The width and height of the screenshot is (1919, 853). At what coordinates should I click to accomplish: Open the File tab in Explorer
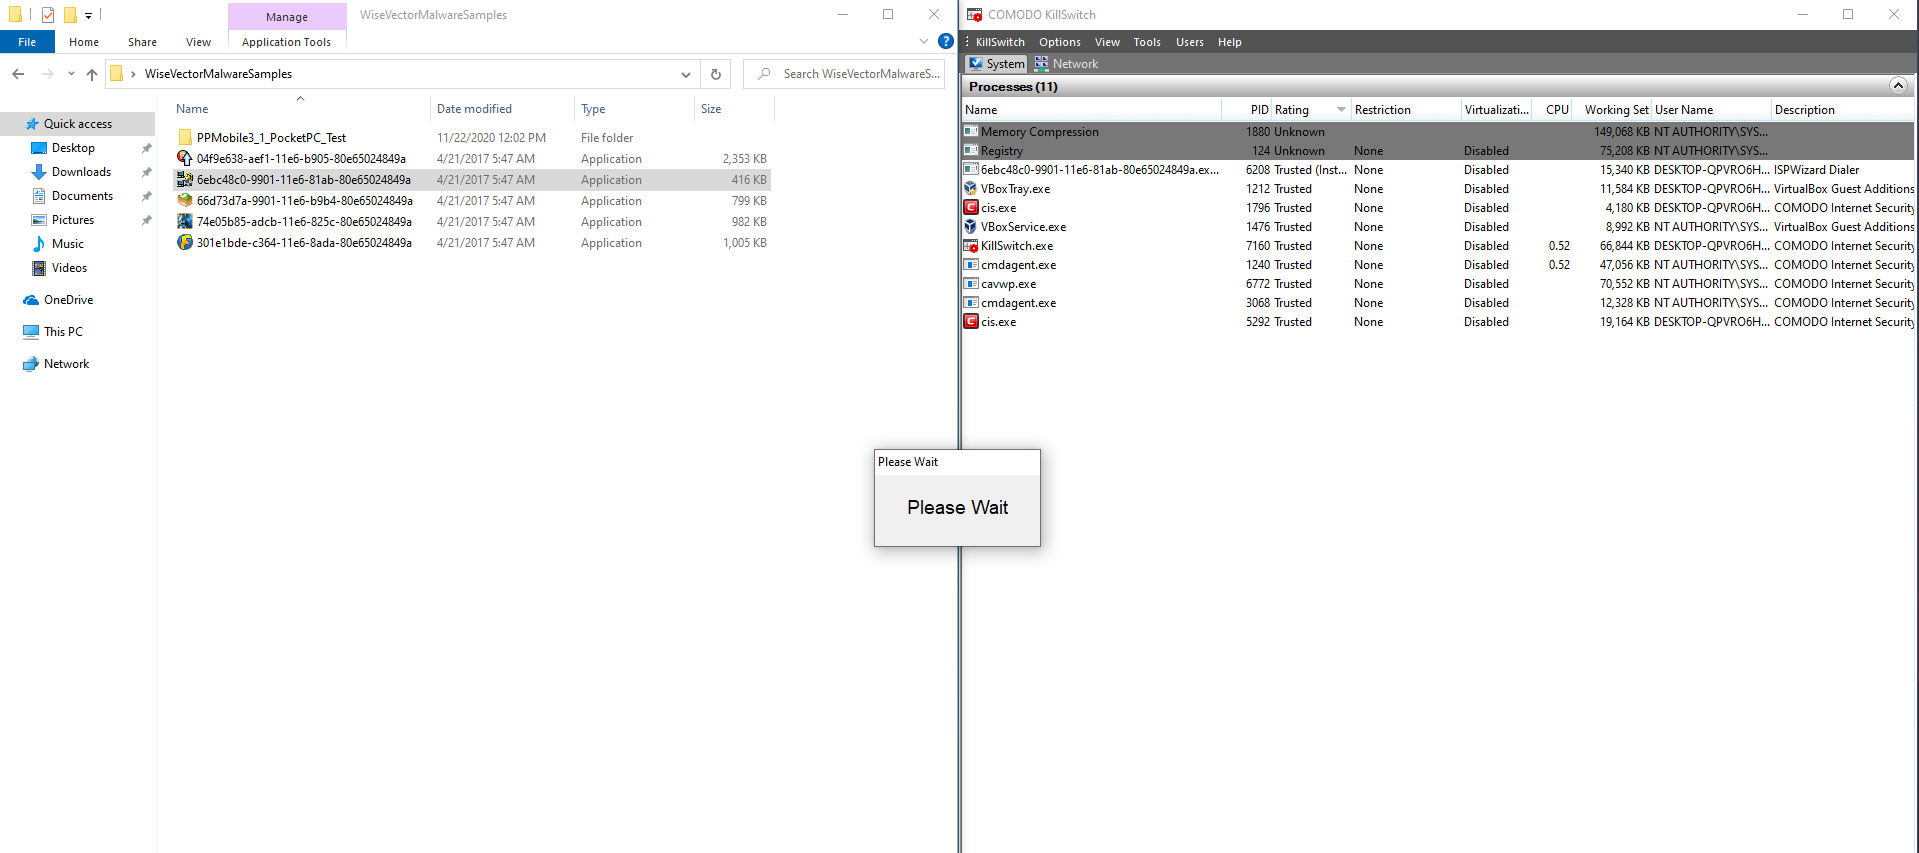(x=27, y=42)
